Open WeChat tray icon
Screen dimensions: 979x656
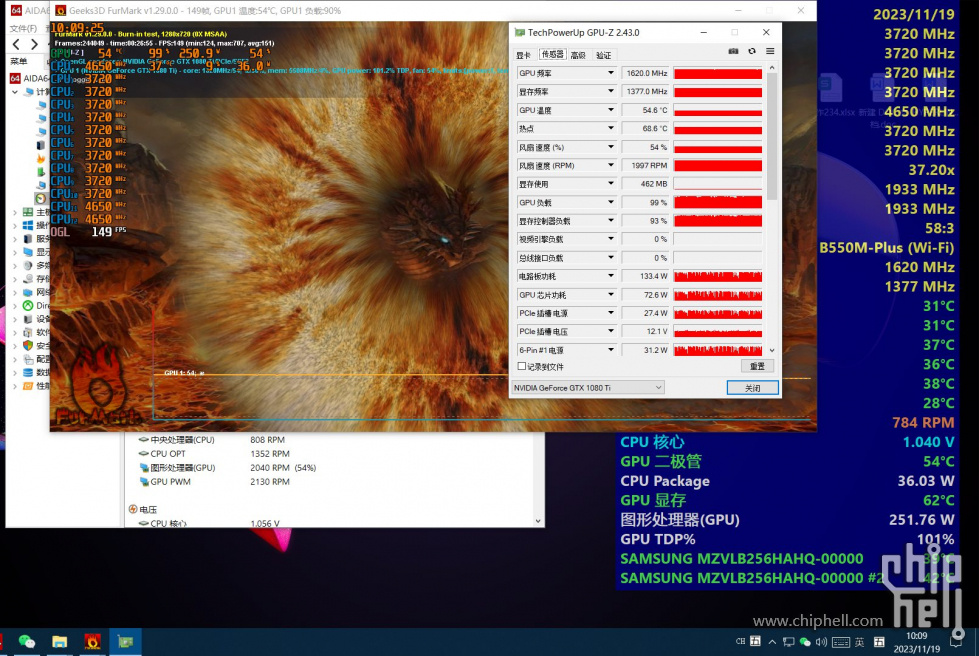(x=805, y=642)
